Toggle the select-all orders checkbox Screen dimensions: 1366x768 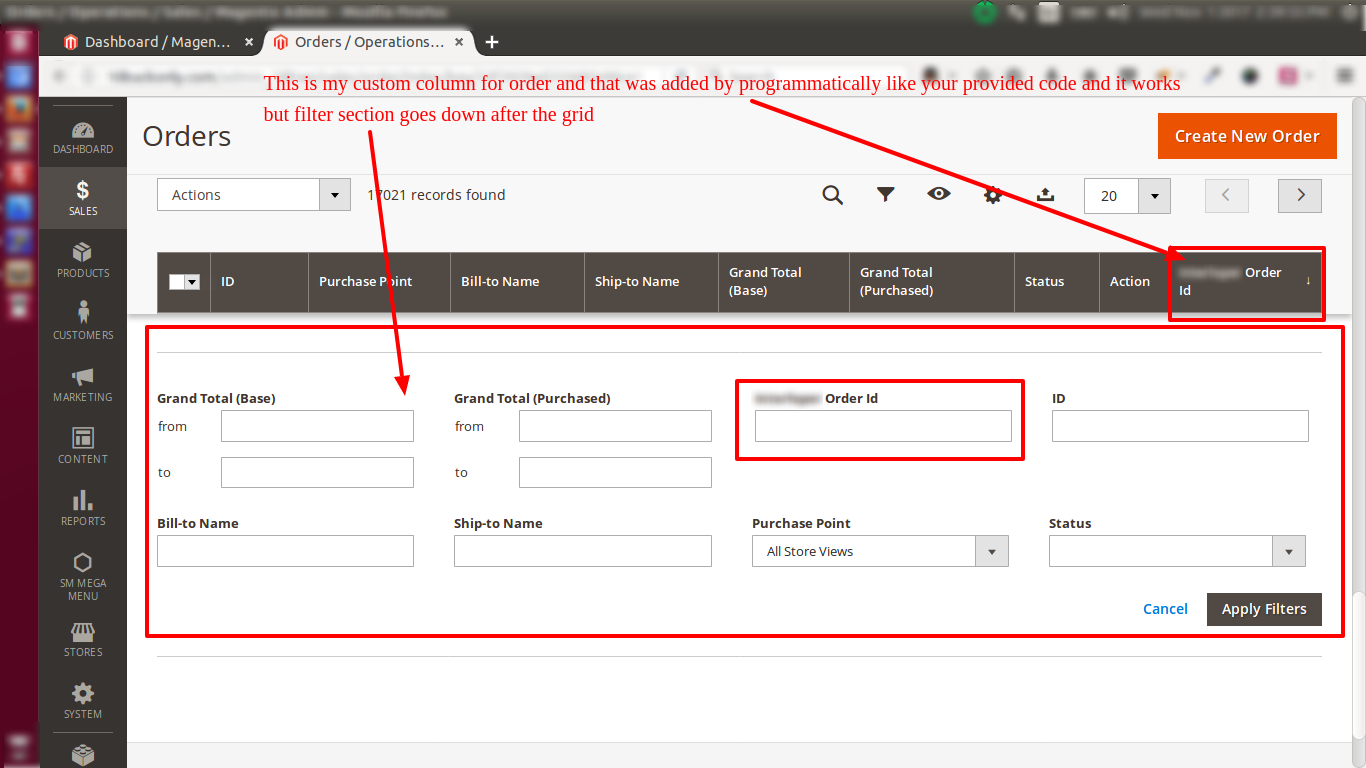(177, 282)
